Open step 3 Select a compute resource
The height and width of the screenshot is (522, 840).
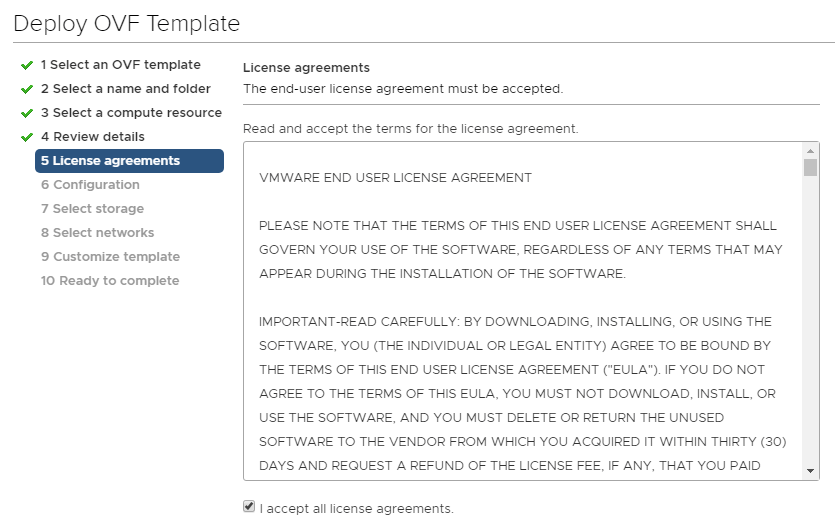[131, 113]
